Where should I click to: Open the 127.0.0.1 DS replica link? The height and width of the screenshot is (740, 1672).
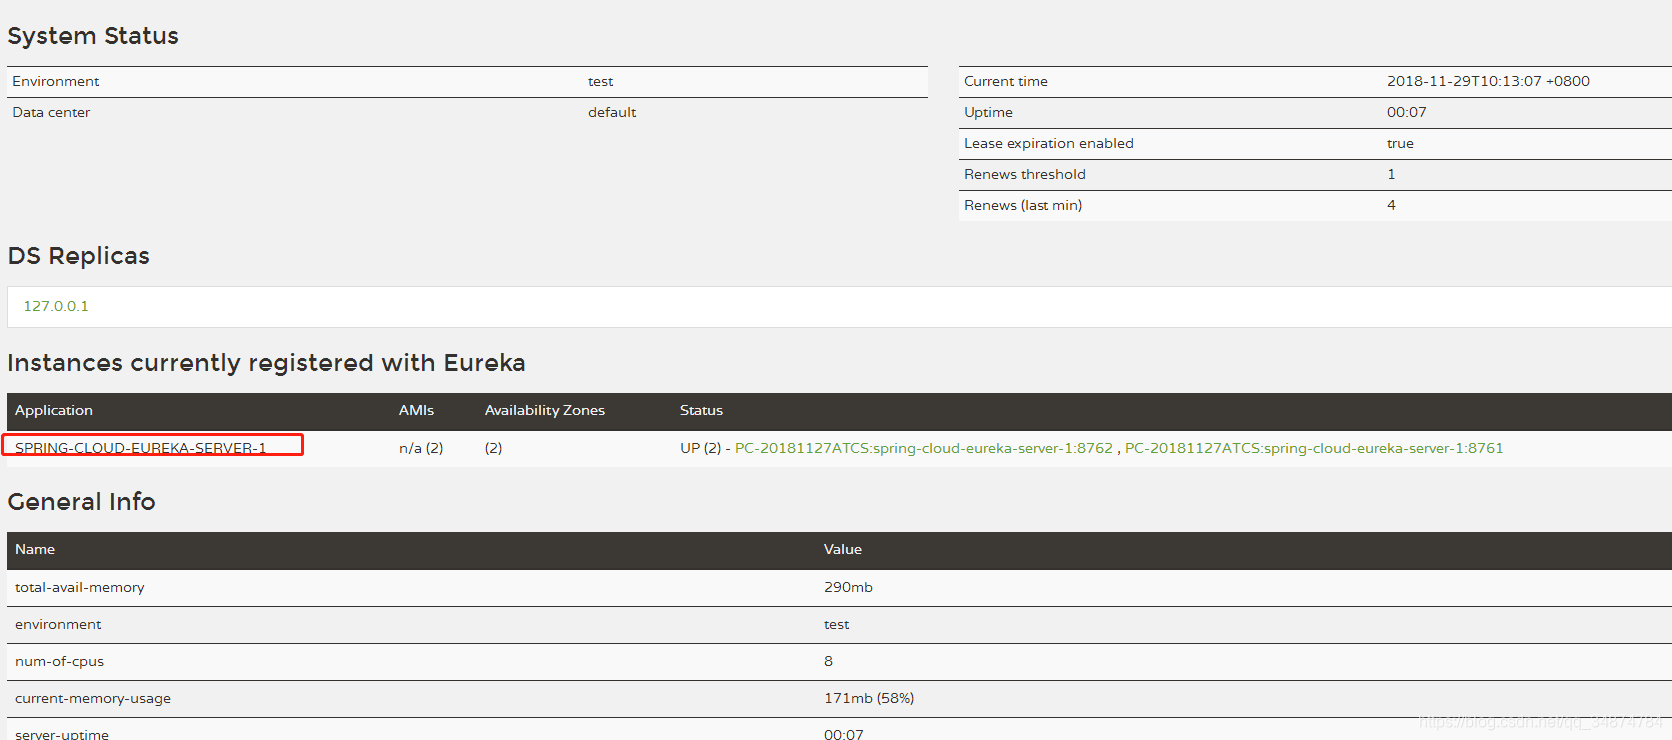coord(56,306)
